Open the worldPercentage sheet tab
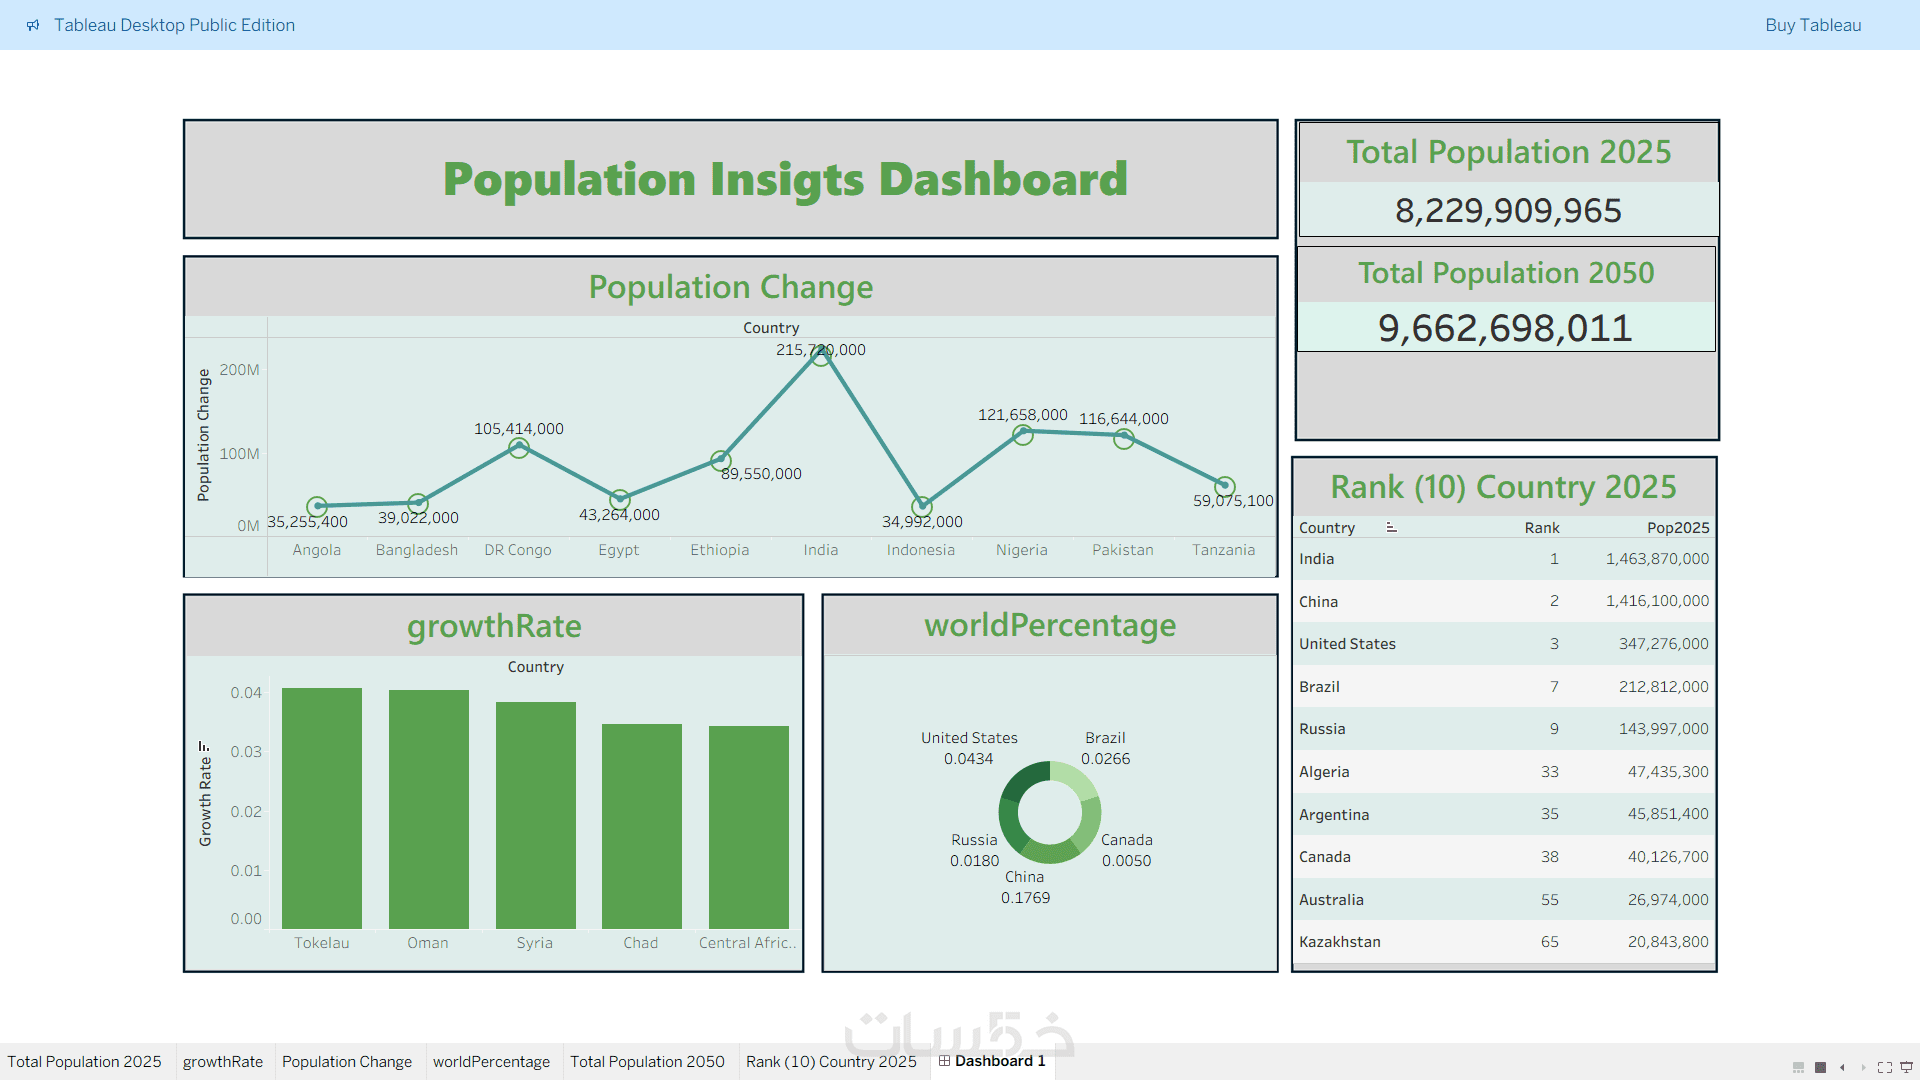This screenshot has width=1920, height=1080. click(491, 1062)
